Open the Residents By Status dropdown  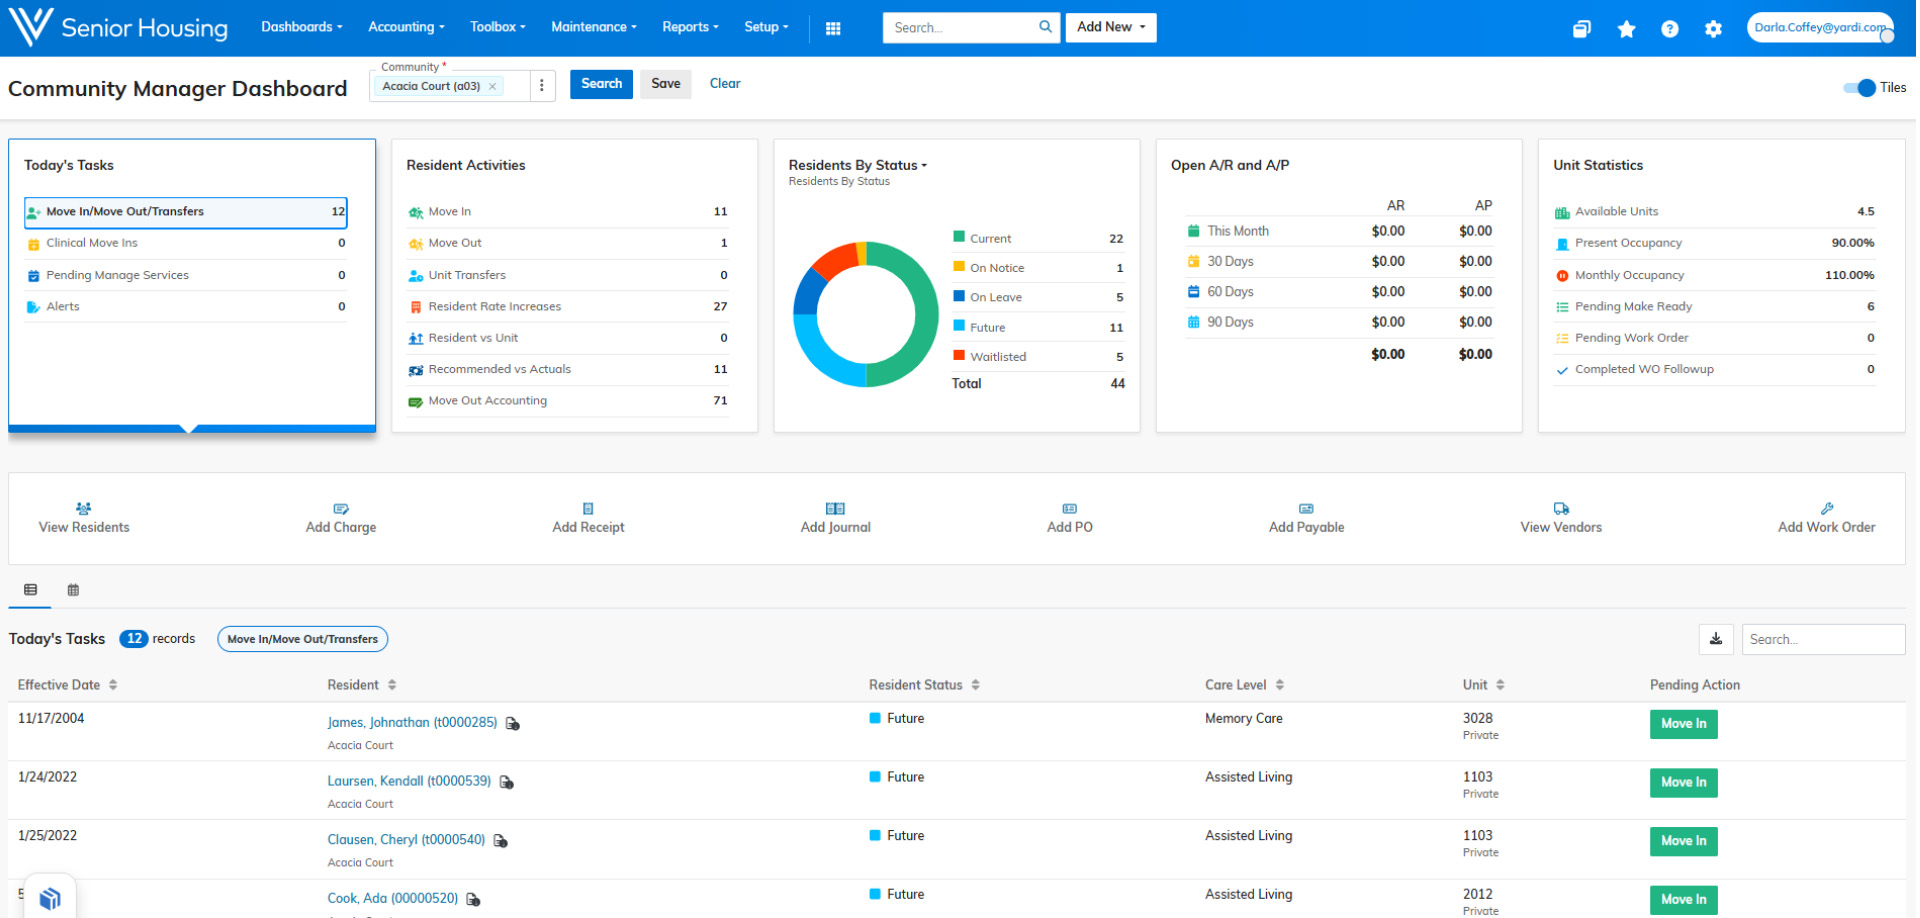click(x=923, y=164)
